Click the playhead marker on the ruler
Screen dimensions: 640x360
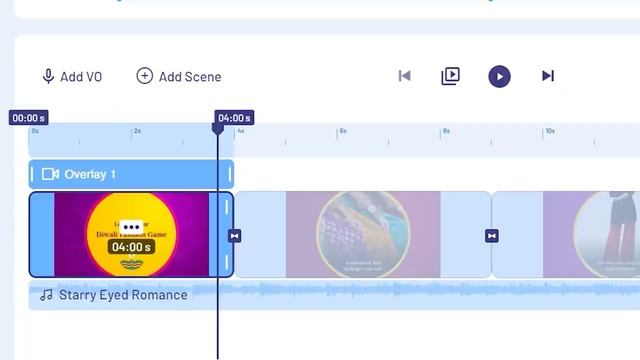click(218, 129)
